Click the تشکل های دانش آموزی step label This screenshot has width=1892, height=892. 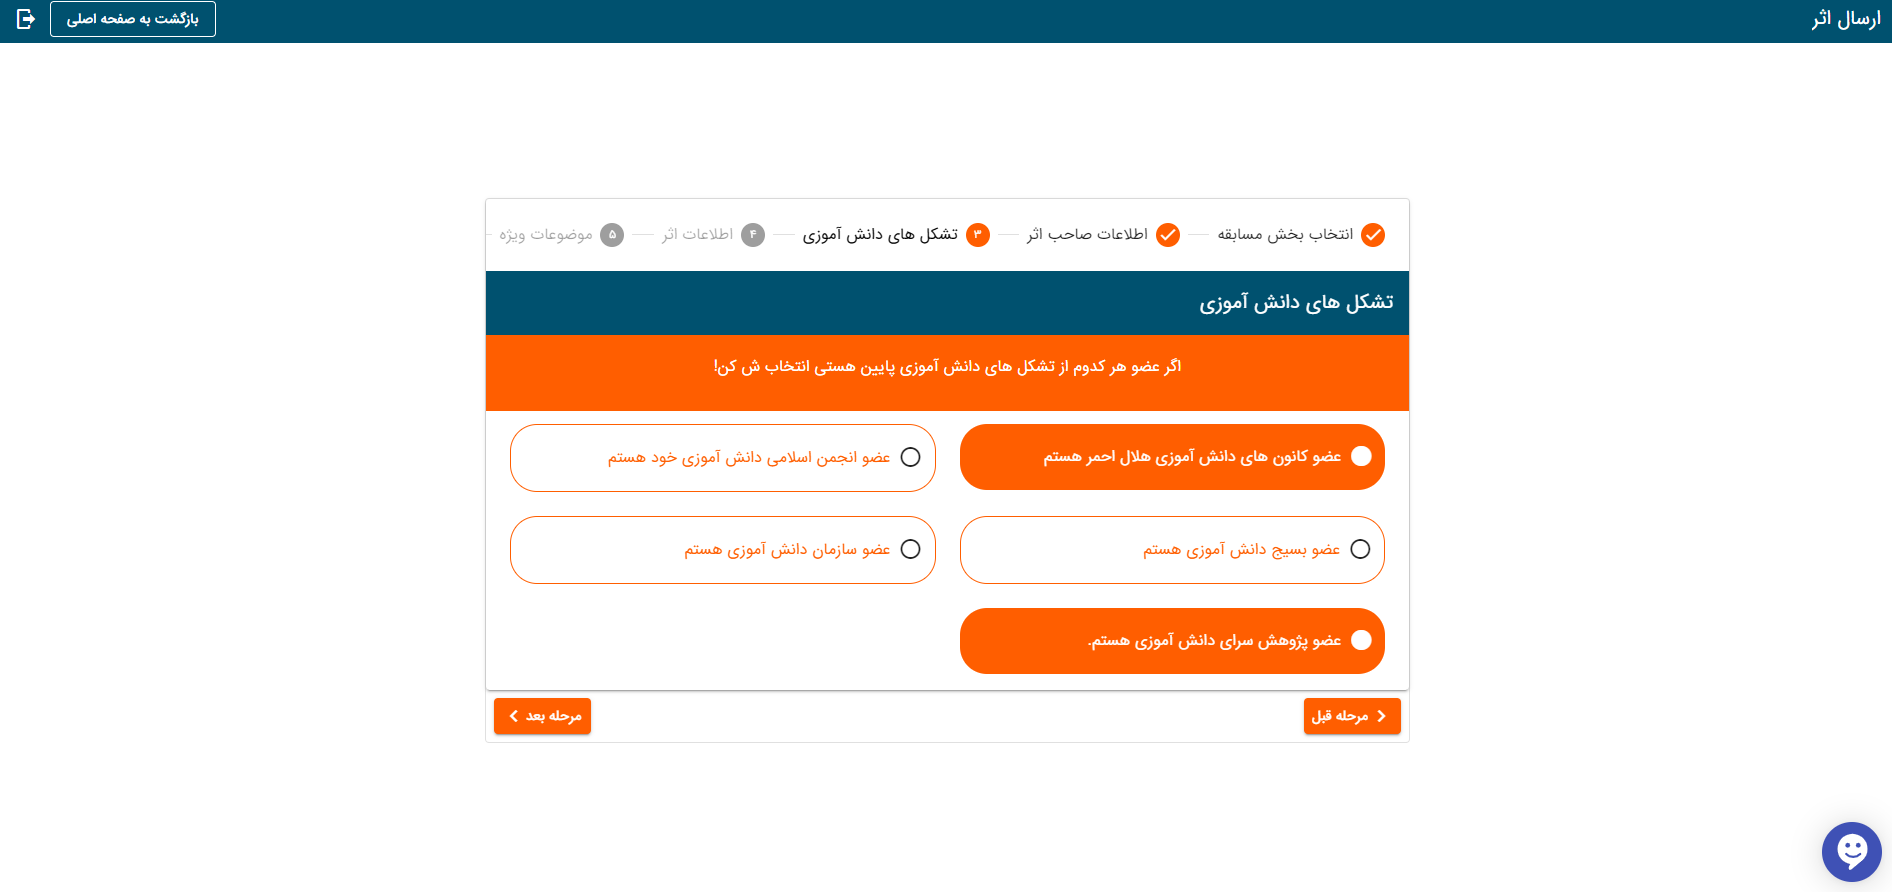[880, 235]
